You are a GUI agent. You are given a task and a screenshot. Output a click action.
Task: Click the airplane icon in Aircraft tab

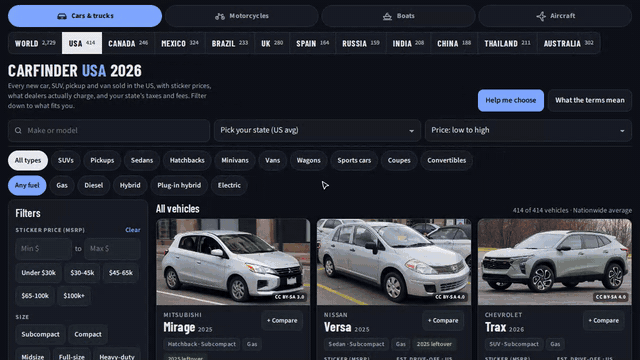[541, 16]
